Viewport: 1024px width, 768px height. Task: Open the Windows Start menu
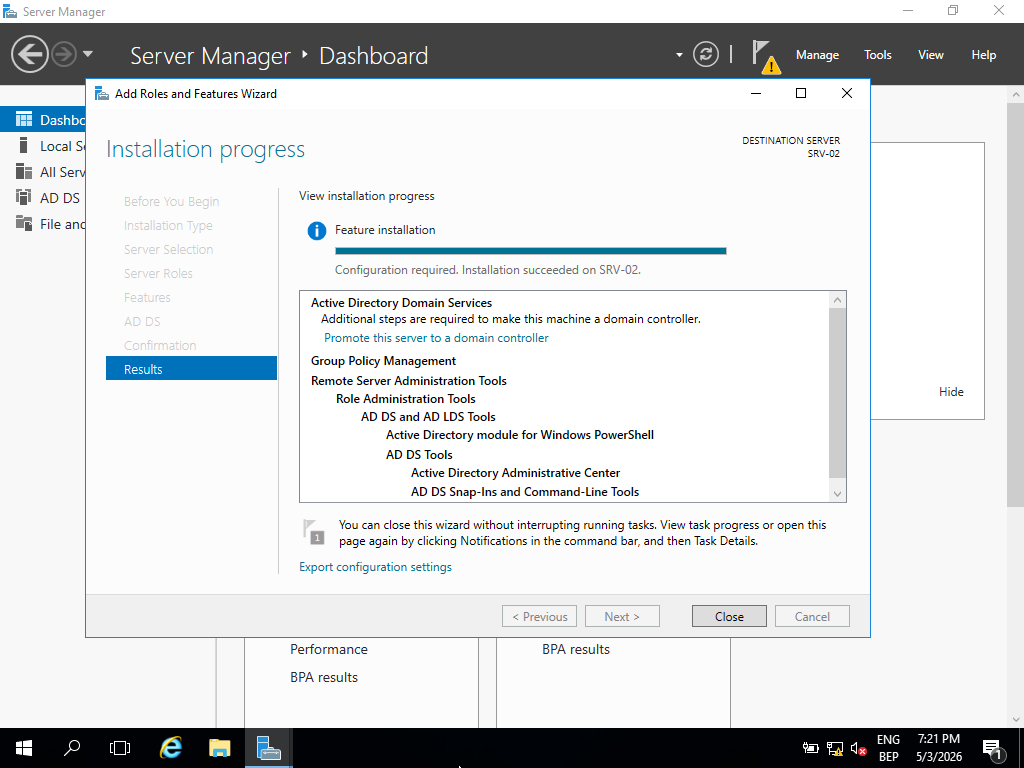click(x=24, y=748)
